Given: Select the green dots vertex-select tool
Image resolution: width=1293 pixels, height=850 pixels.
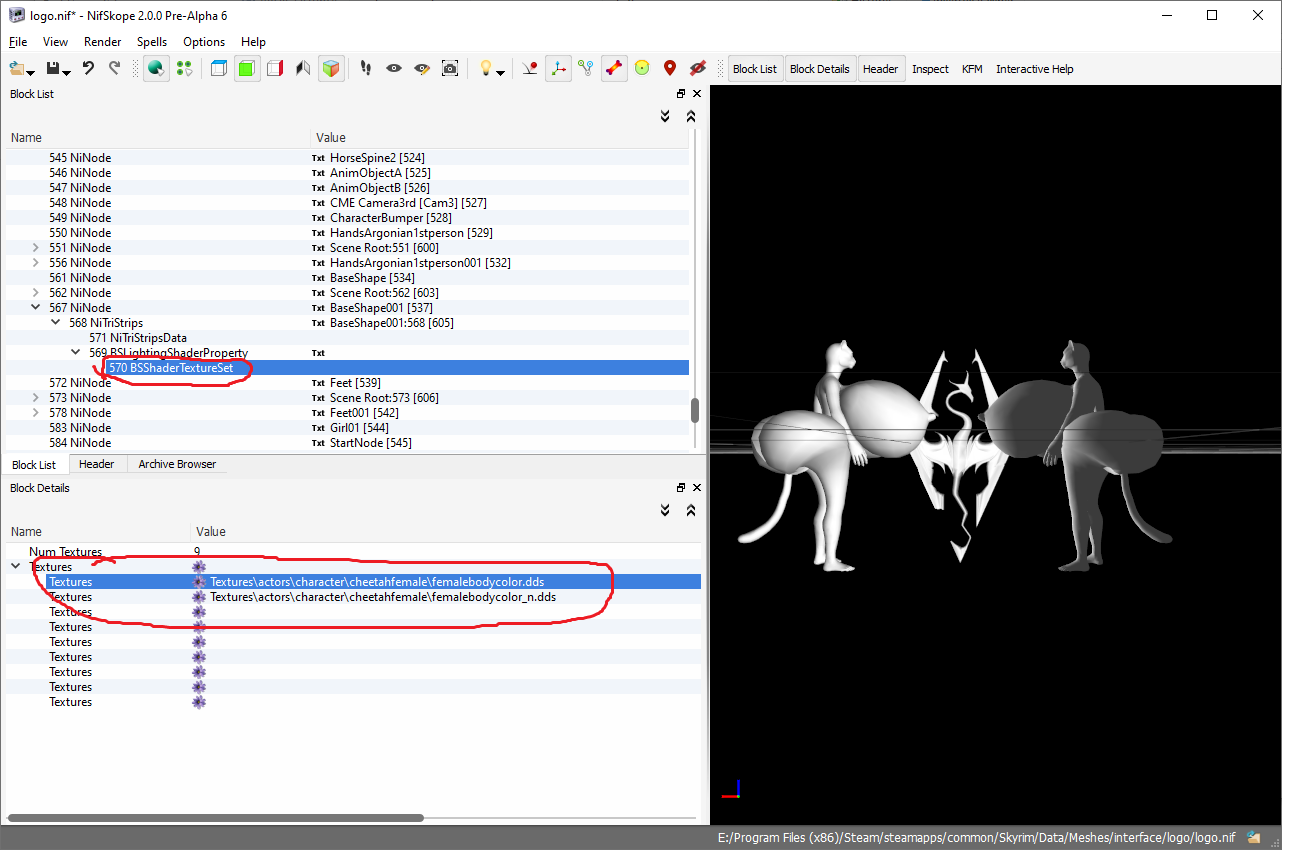Looking at the screenshot, I should [184, 69].
